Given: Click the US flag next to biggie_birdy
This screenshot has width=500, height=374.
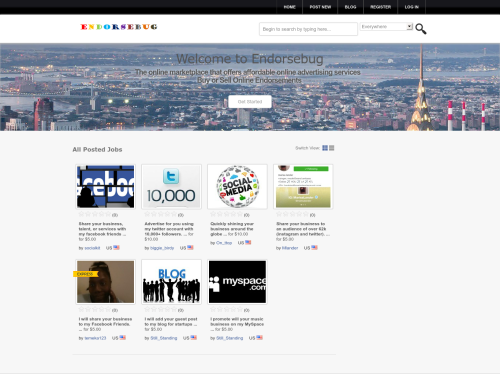Looking at the screenshot, I should 190,248.
